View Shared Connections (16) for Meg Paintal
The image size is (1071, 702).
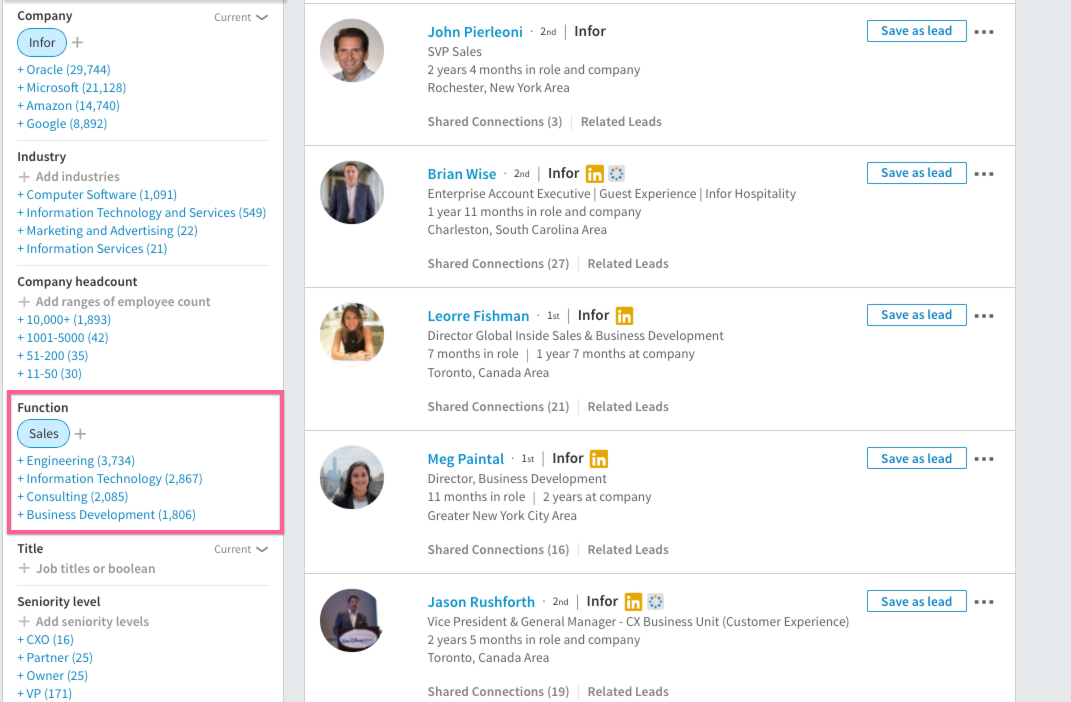tap(498, 550)
